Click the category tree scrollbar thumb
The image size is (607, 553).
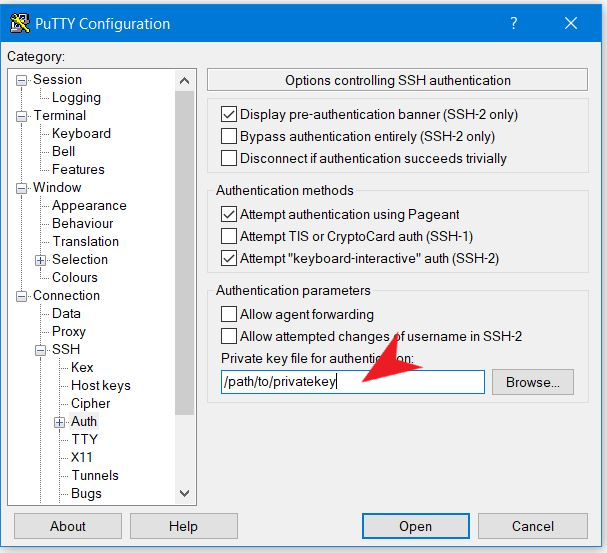point(185,253)
